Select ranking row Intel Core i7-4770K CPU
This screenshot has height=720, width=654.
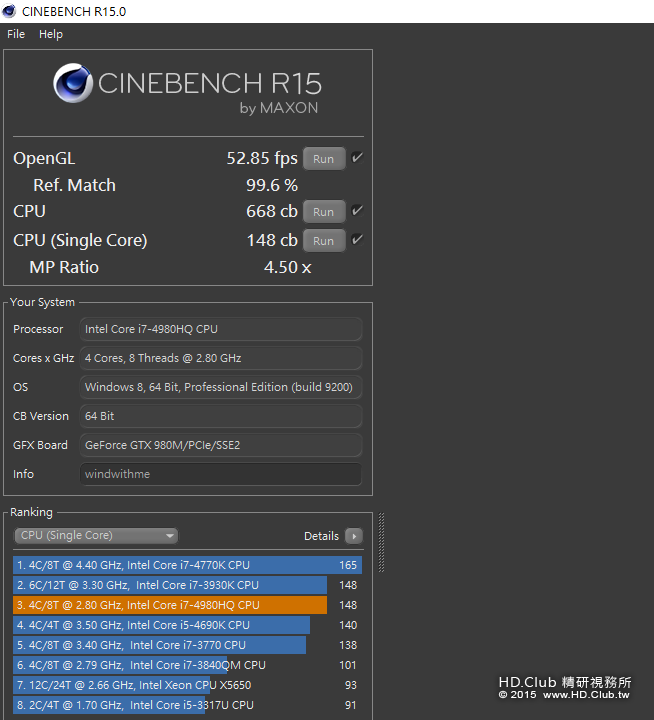point(187,565)
